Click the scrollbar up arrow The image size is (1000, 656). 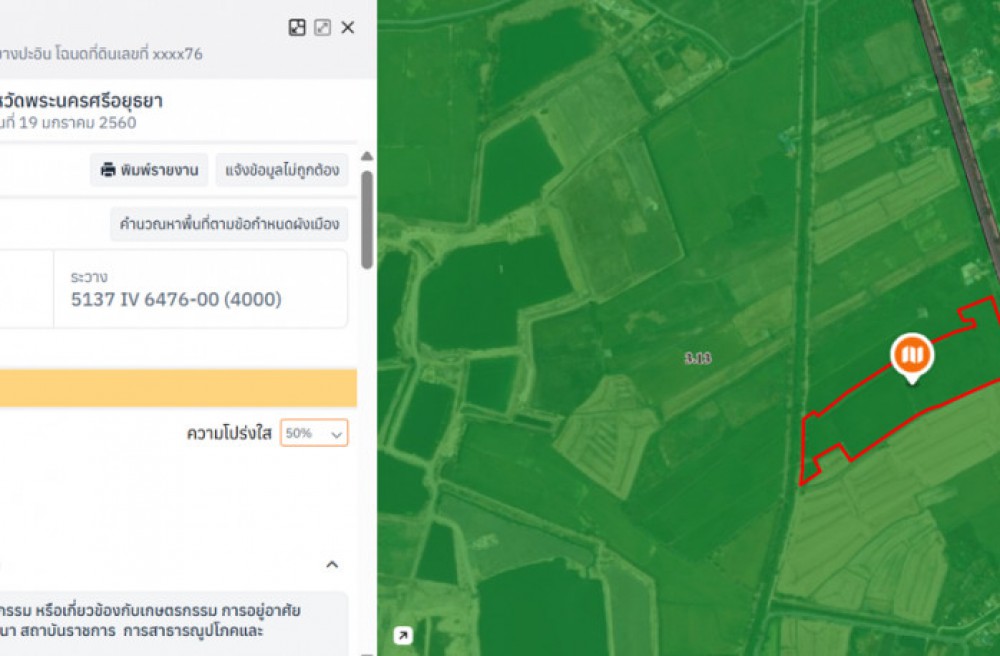point(367,157)
